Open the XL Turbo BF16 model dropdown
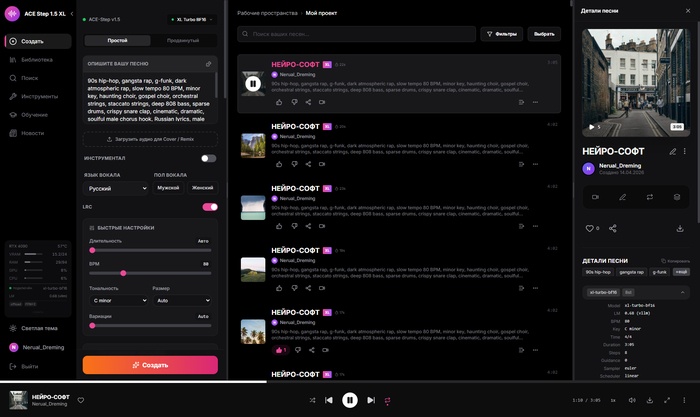Viewport: 700px width, 417px height. click(192, 20)
